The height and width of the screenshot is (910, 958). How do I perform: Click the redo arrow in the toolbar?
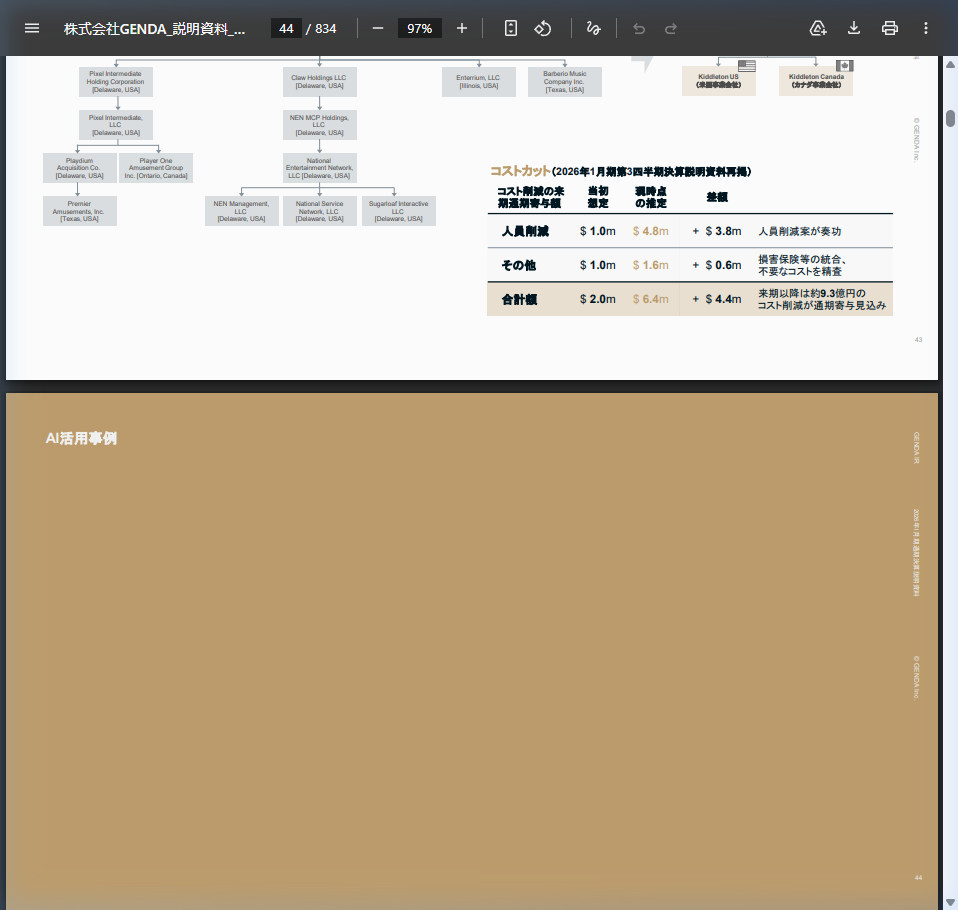point(671,28)
